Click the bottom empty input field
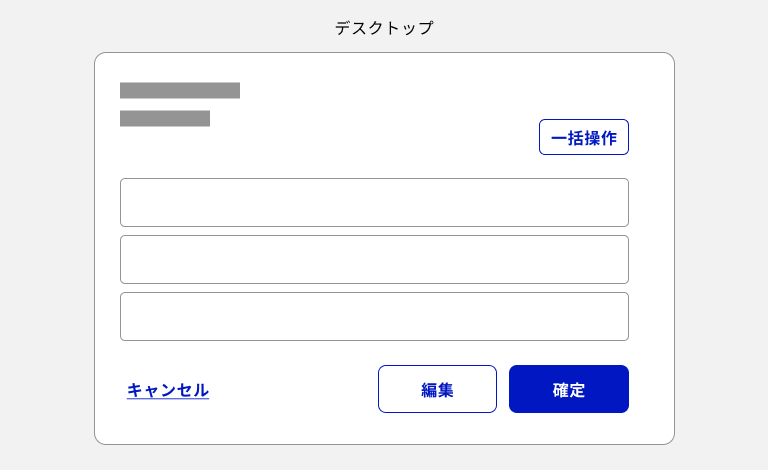 tap(374, 317)
